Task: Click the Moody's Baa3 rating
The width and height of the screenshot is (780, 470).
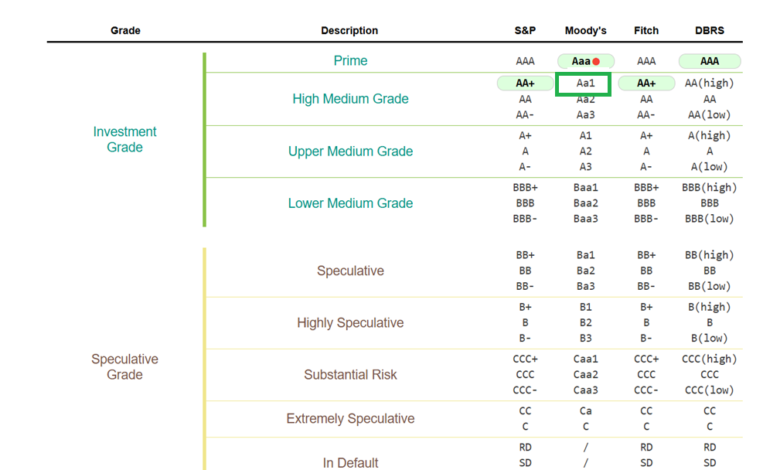Action: 585,218
